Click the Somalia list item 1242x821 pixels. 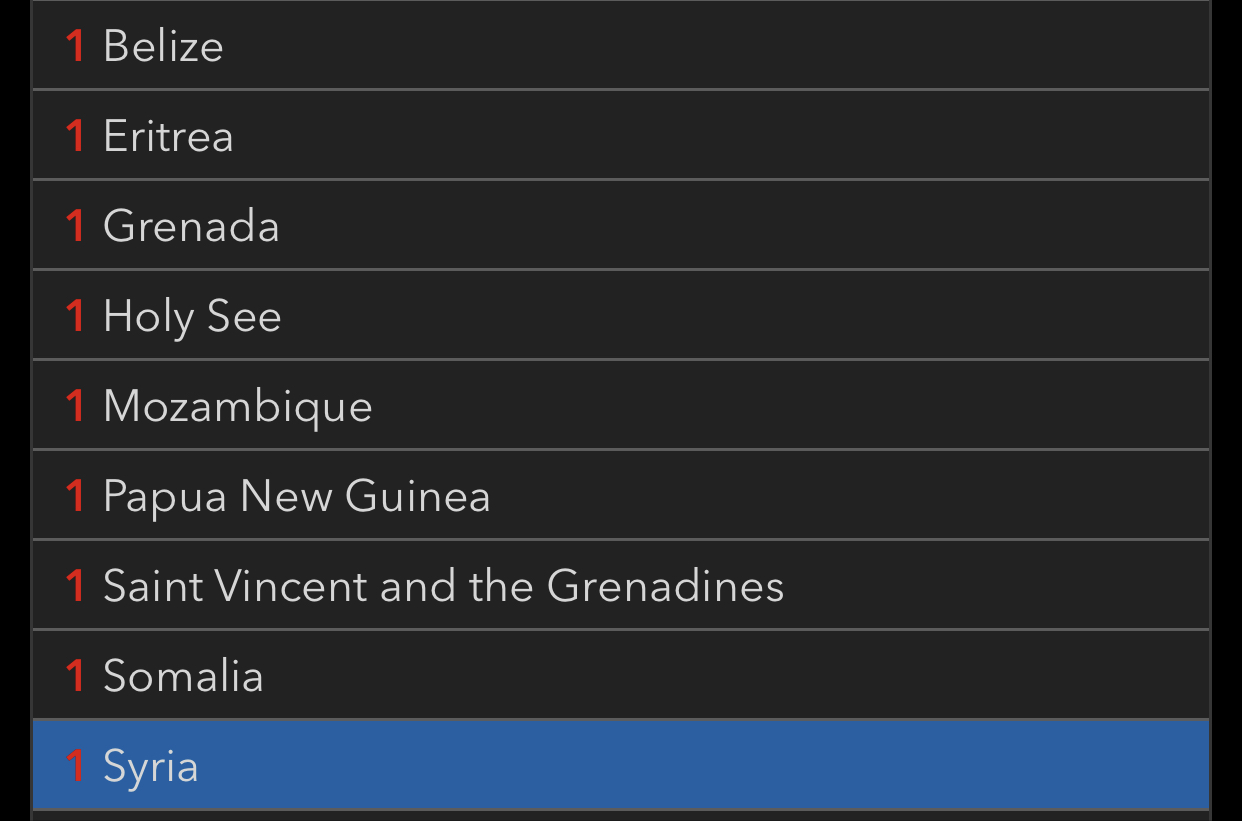183,676
